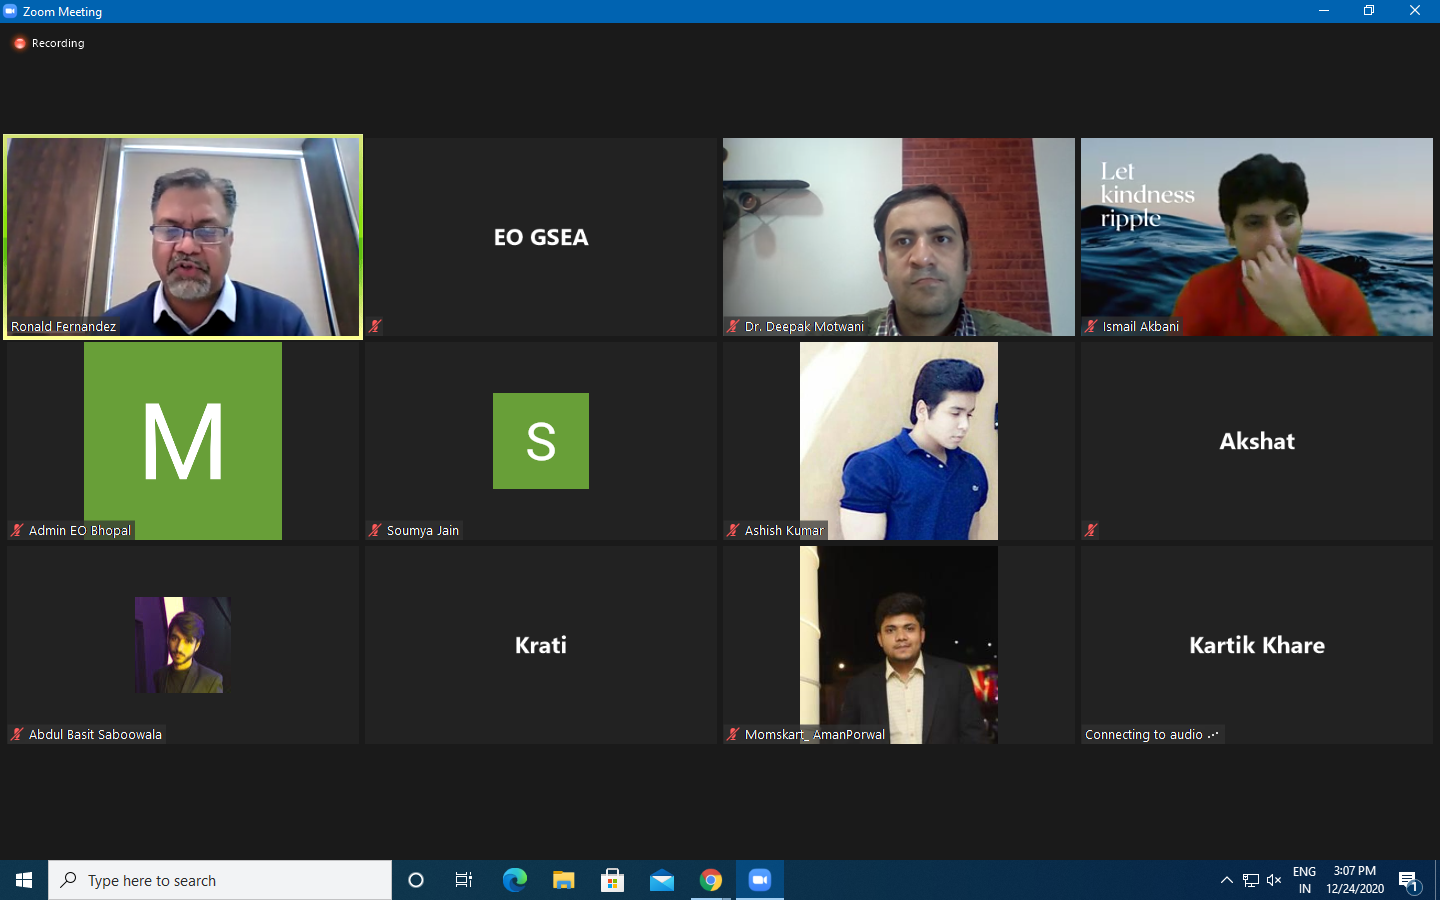Screen dimensions: 1440x900
Task: Open Microsoft Edge from the taskbar
Action: 514,880
